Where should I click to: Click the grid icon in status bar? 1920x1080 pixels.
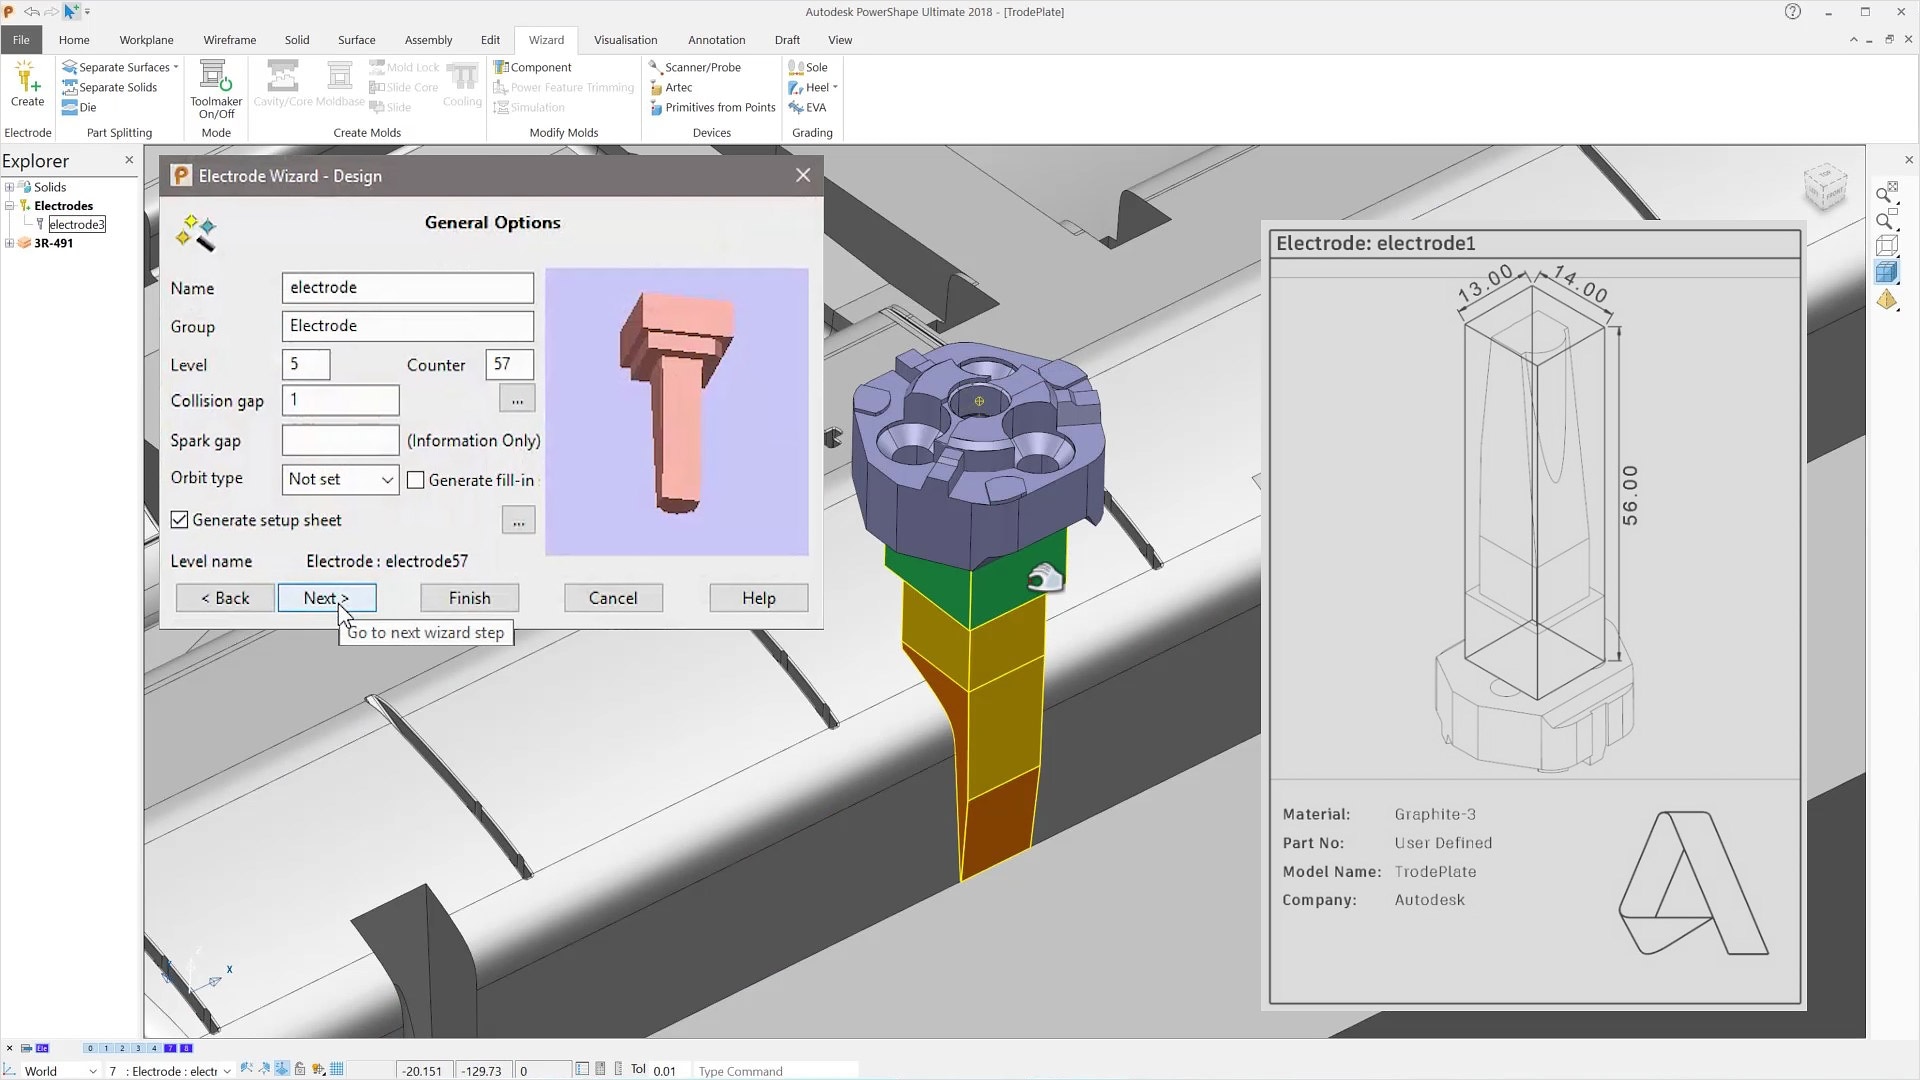[x=337, y=1069]
